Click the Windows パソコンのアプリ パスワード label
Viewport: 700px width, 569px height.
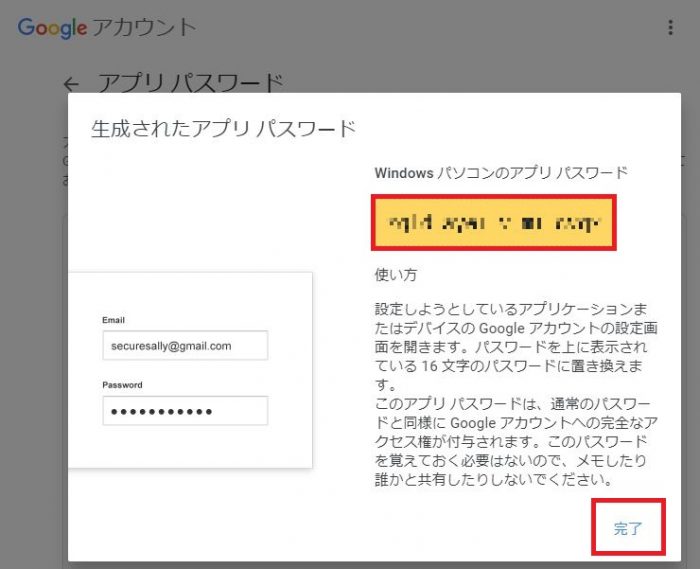click(501, 172)
